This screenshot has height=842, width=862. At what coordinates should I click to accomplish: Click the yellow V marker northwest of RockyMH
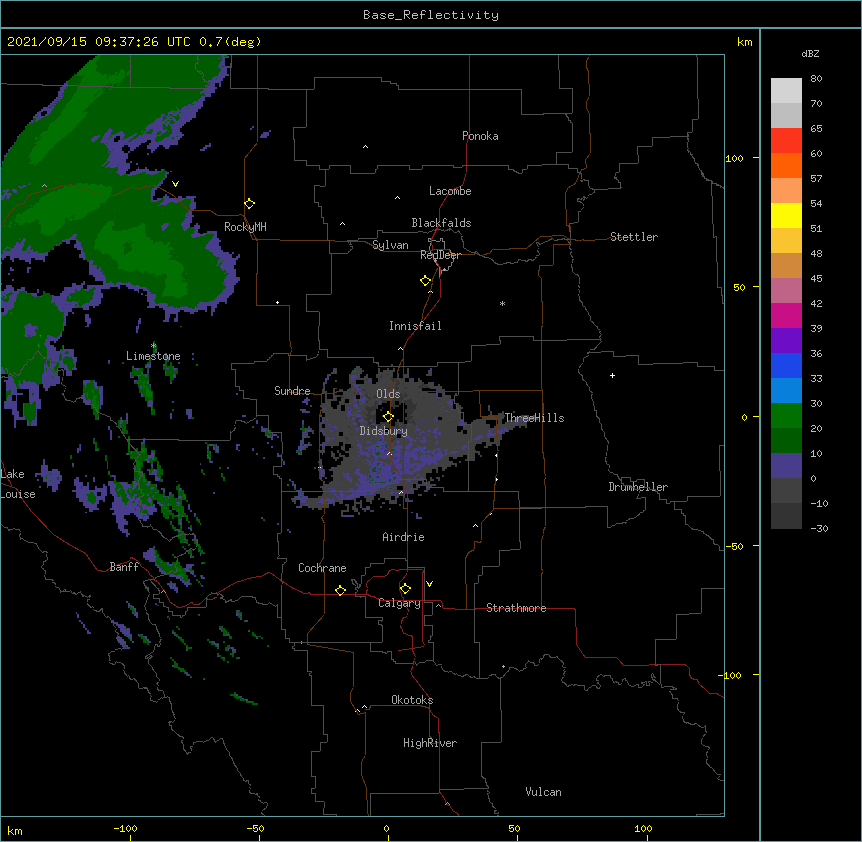[x=175, y=184]
